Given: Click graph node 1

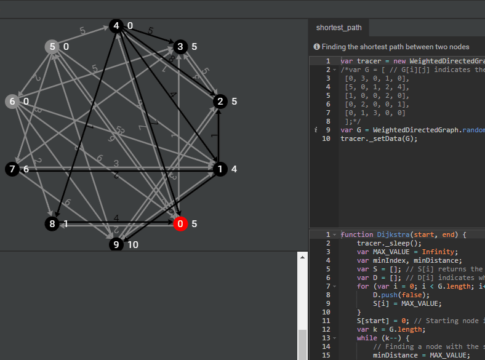Looking at the screenshot, I should point(220,169).
